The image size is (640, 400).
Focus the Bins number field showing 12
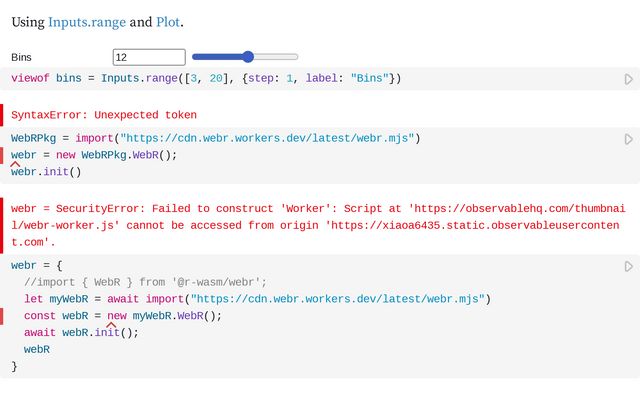[x=149, y=57]
